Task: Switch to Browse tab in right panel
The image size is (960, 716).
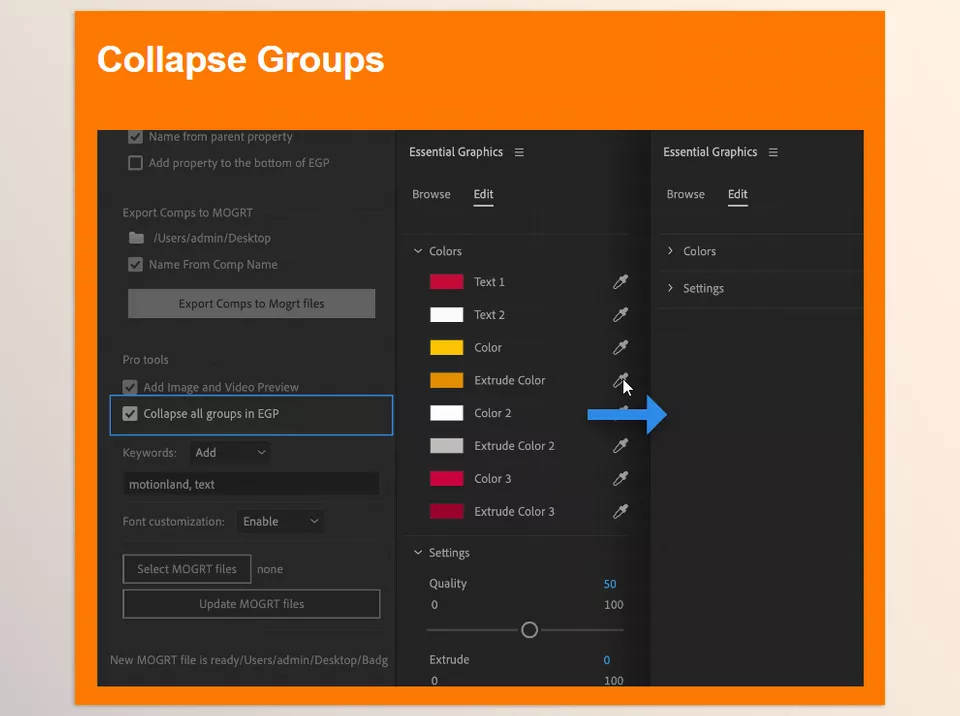Action: pos(686,194)
